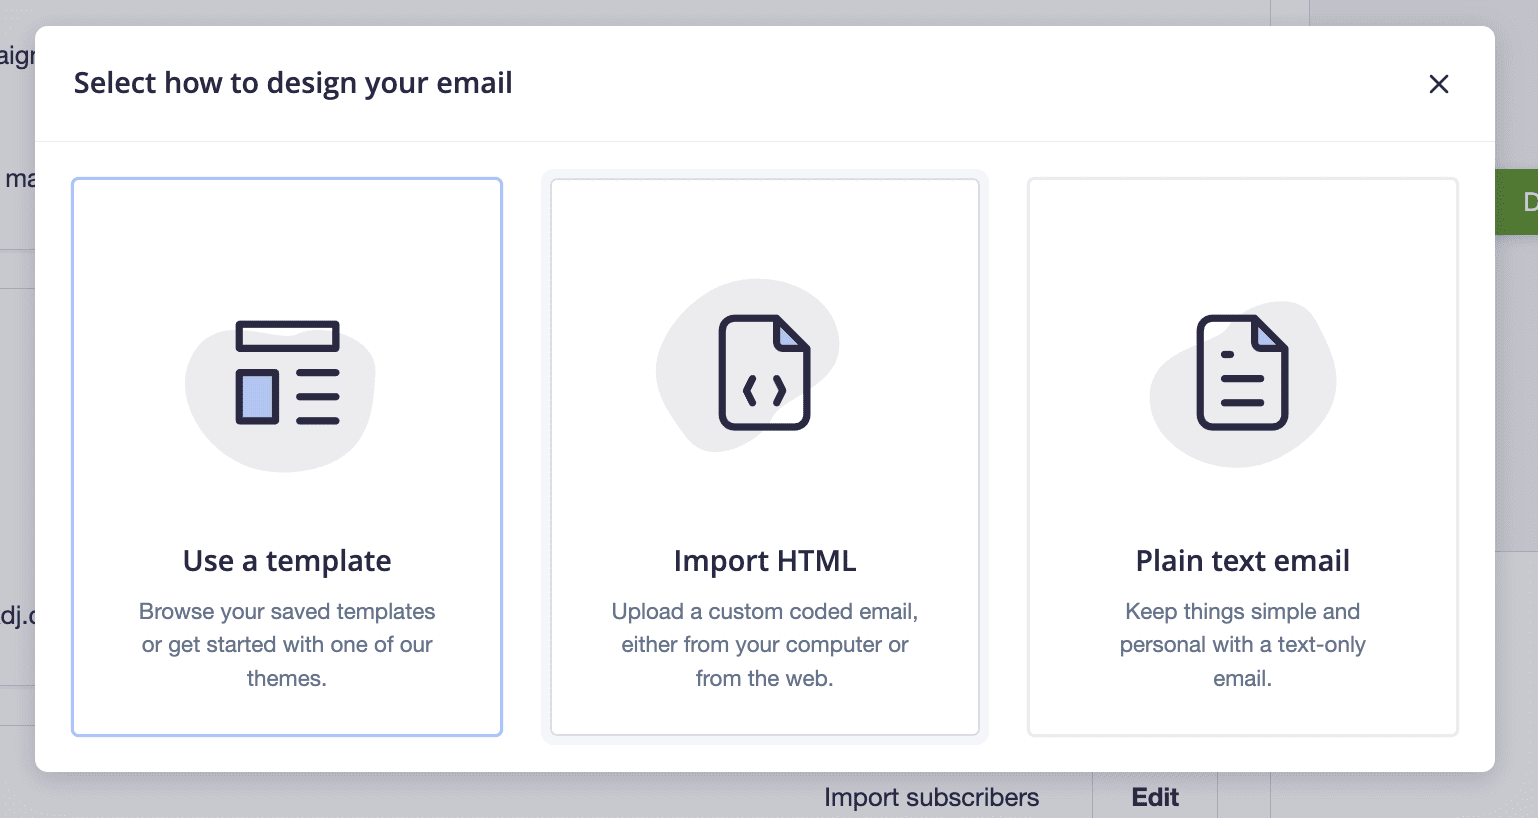Click the plain text document icon

coord(1243,372)
